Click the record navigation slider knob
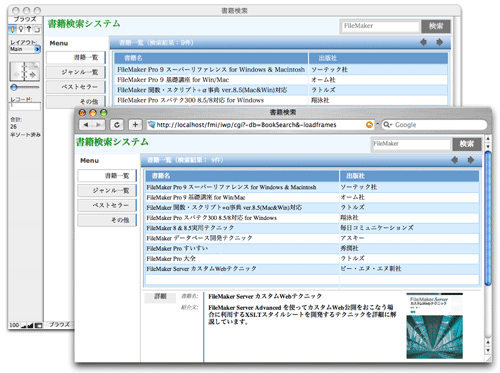Viewport: 500px width, 373px height. click(x=14, y=88)
